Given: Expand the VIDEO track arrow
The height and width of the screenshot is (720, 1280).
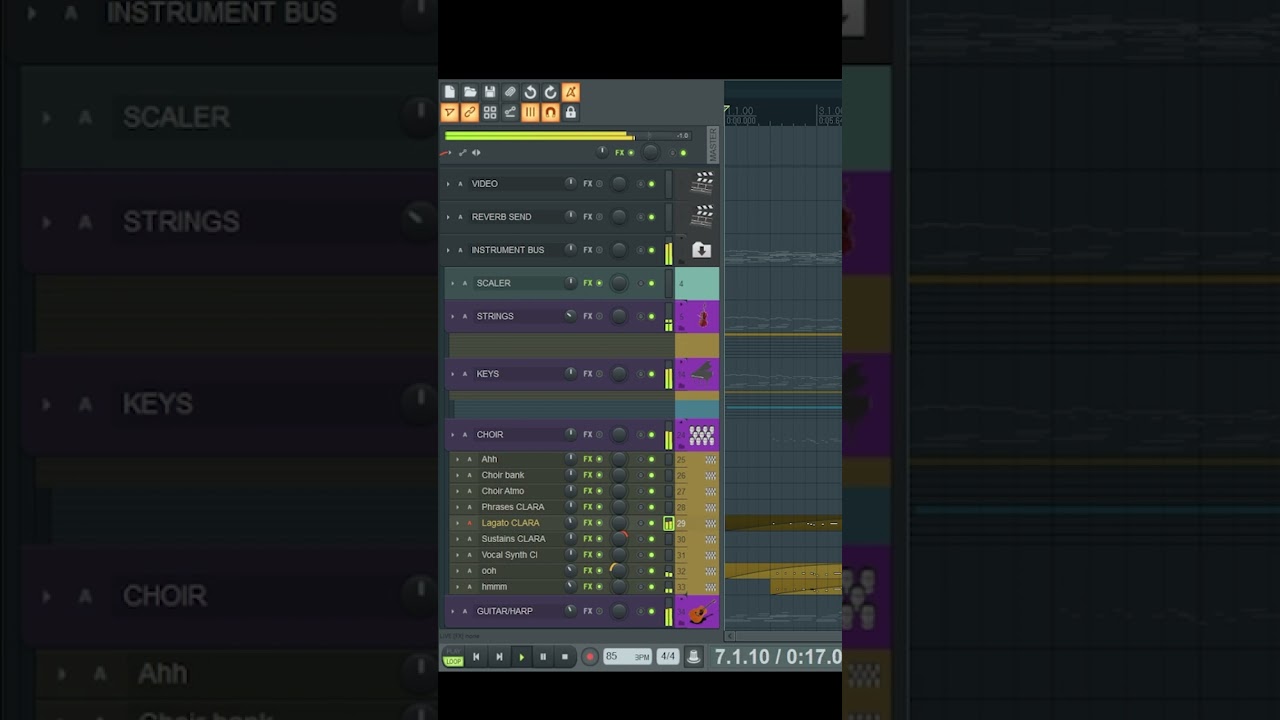Looking at the screenshot, I should click(x=448, y=184).
